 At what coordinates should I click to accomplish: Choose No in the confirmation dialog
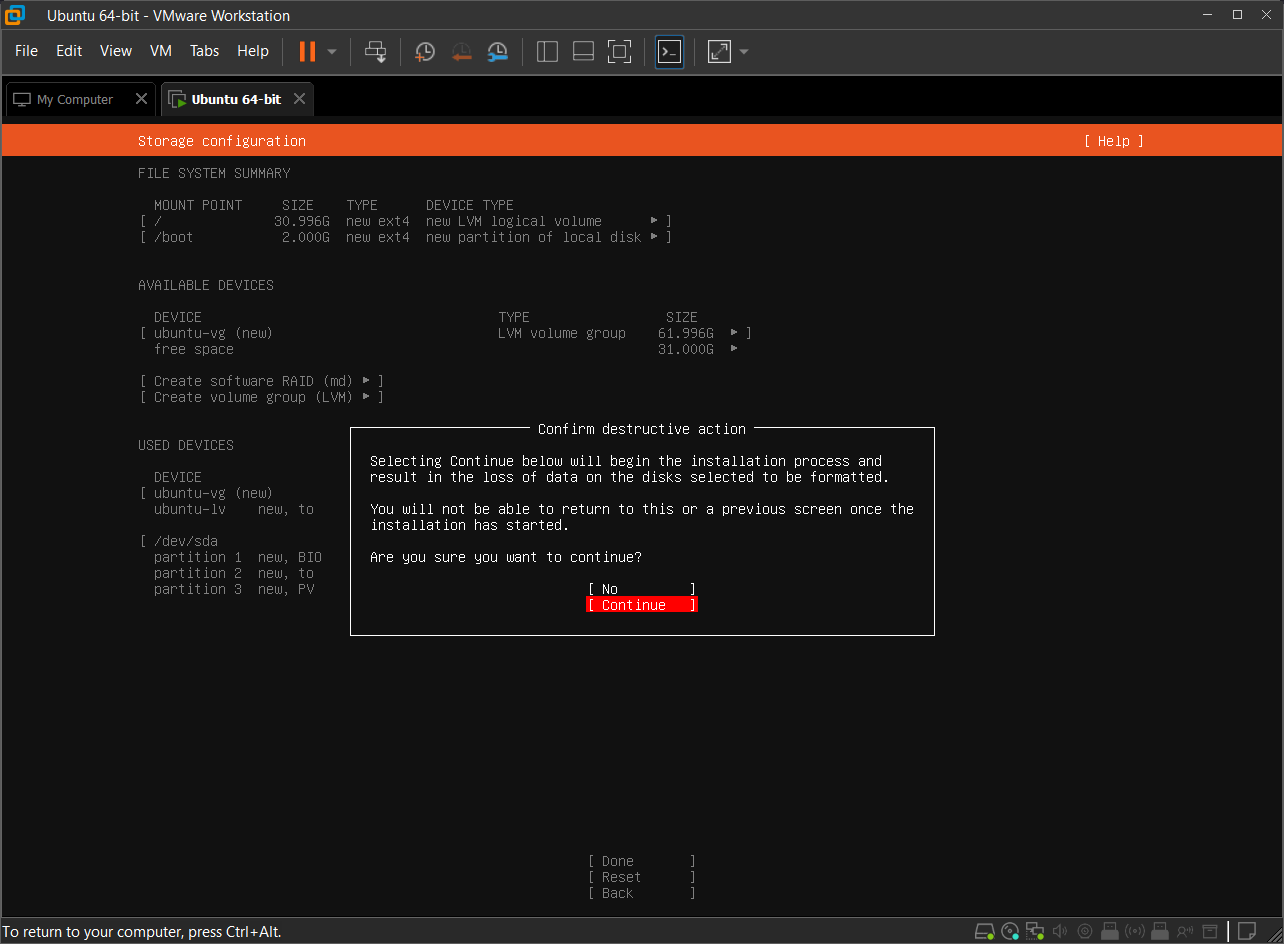click(641, 589)
